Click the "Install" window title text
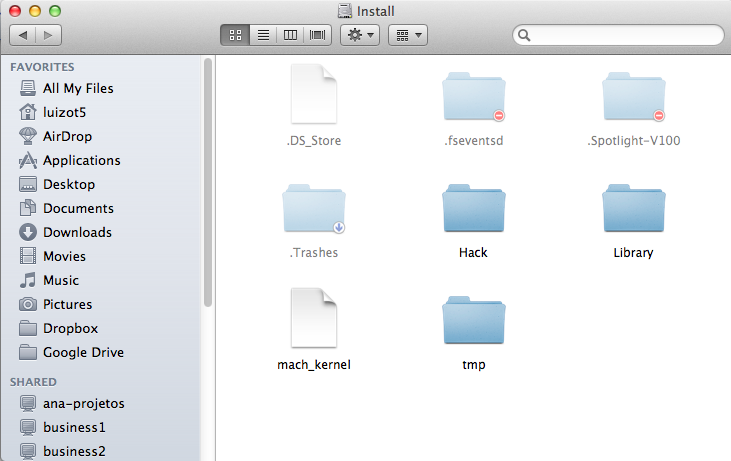 click(376, 11)
